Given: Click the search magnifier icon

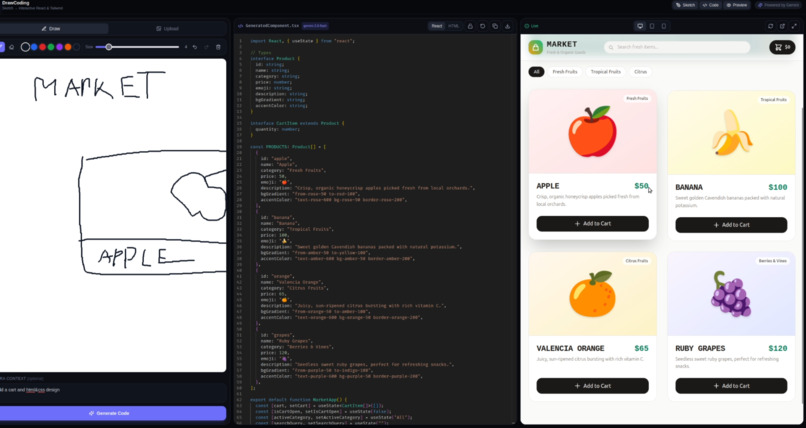Looking at the screenshot, I should pyautogui.click(x=611, y=47).
